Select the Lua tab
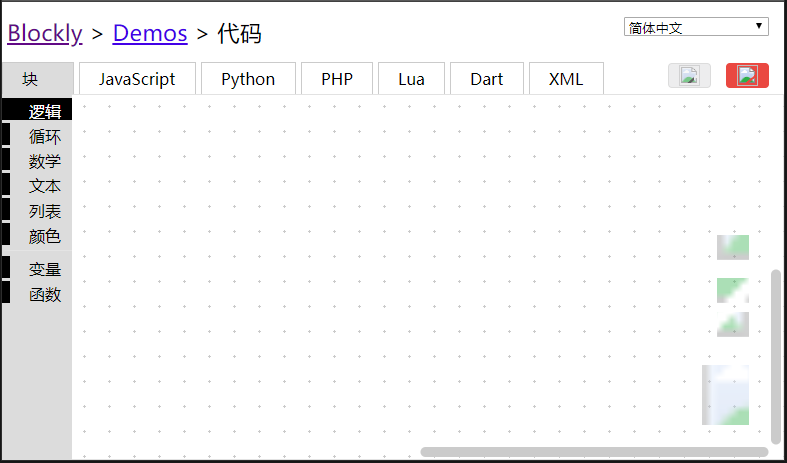This screenshot has height=463, width=787. [412, 79]
